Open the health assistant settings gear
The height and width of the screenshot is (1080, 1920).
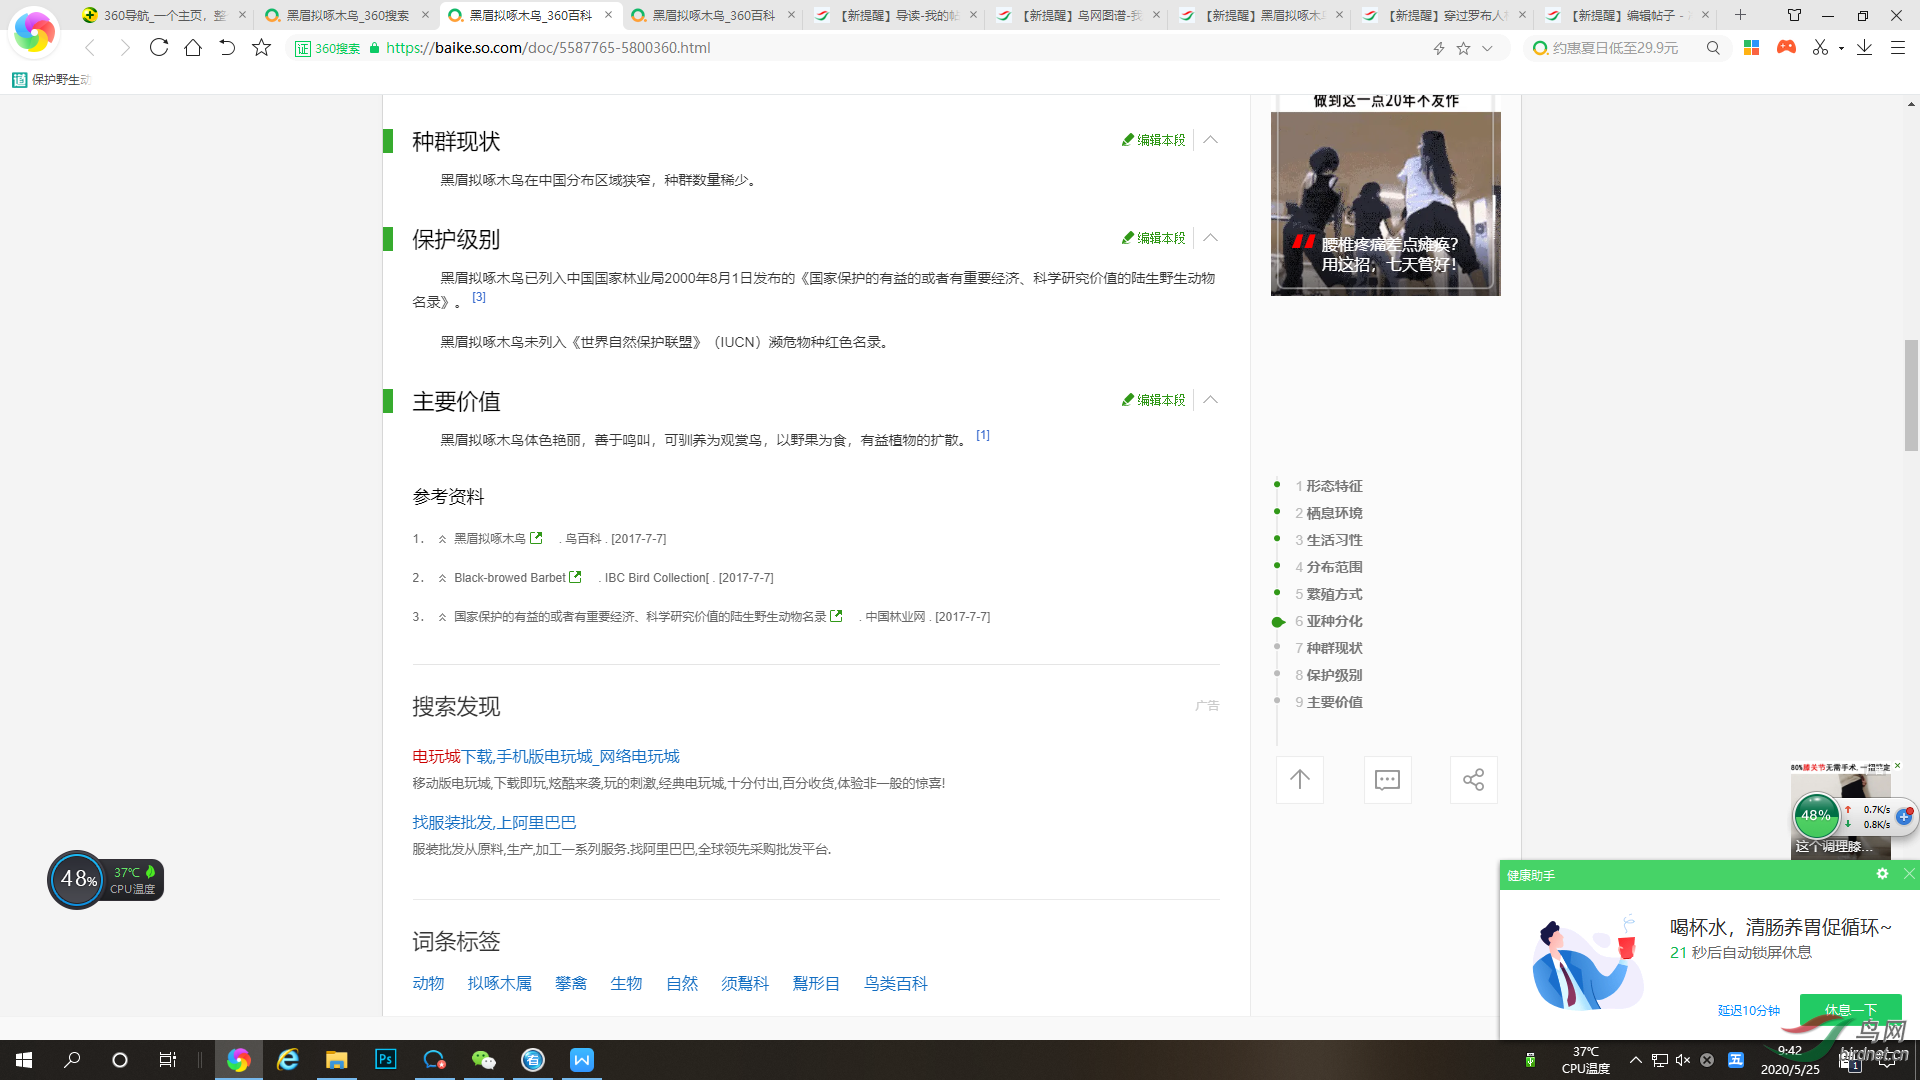[x=1882, y=874]
